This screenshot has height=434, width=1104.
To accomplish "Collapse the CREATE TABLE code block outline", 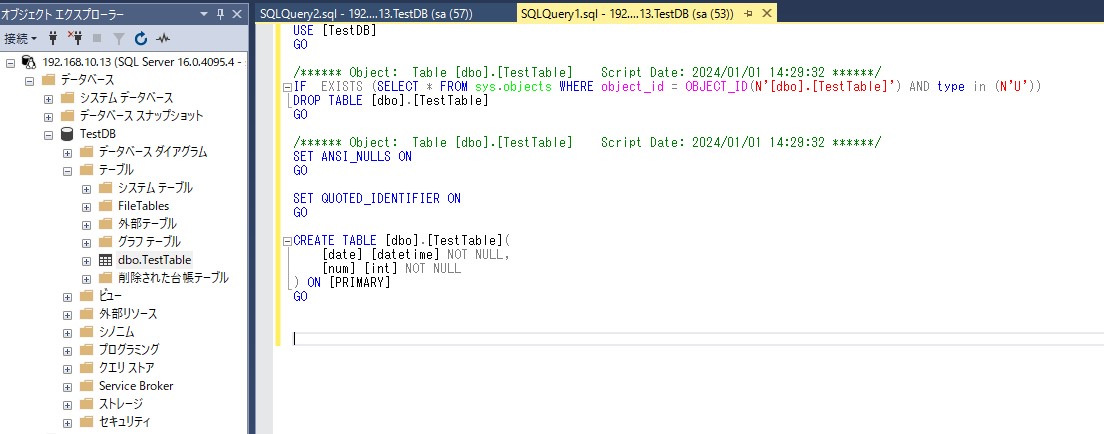I will pyautogui.click(x=287, y=242).
